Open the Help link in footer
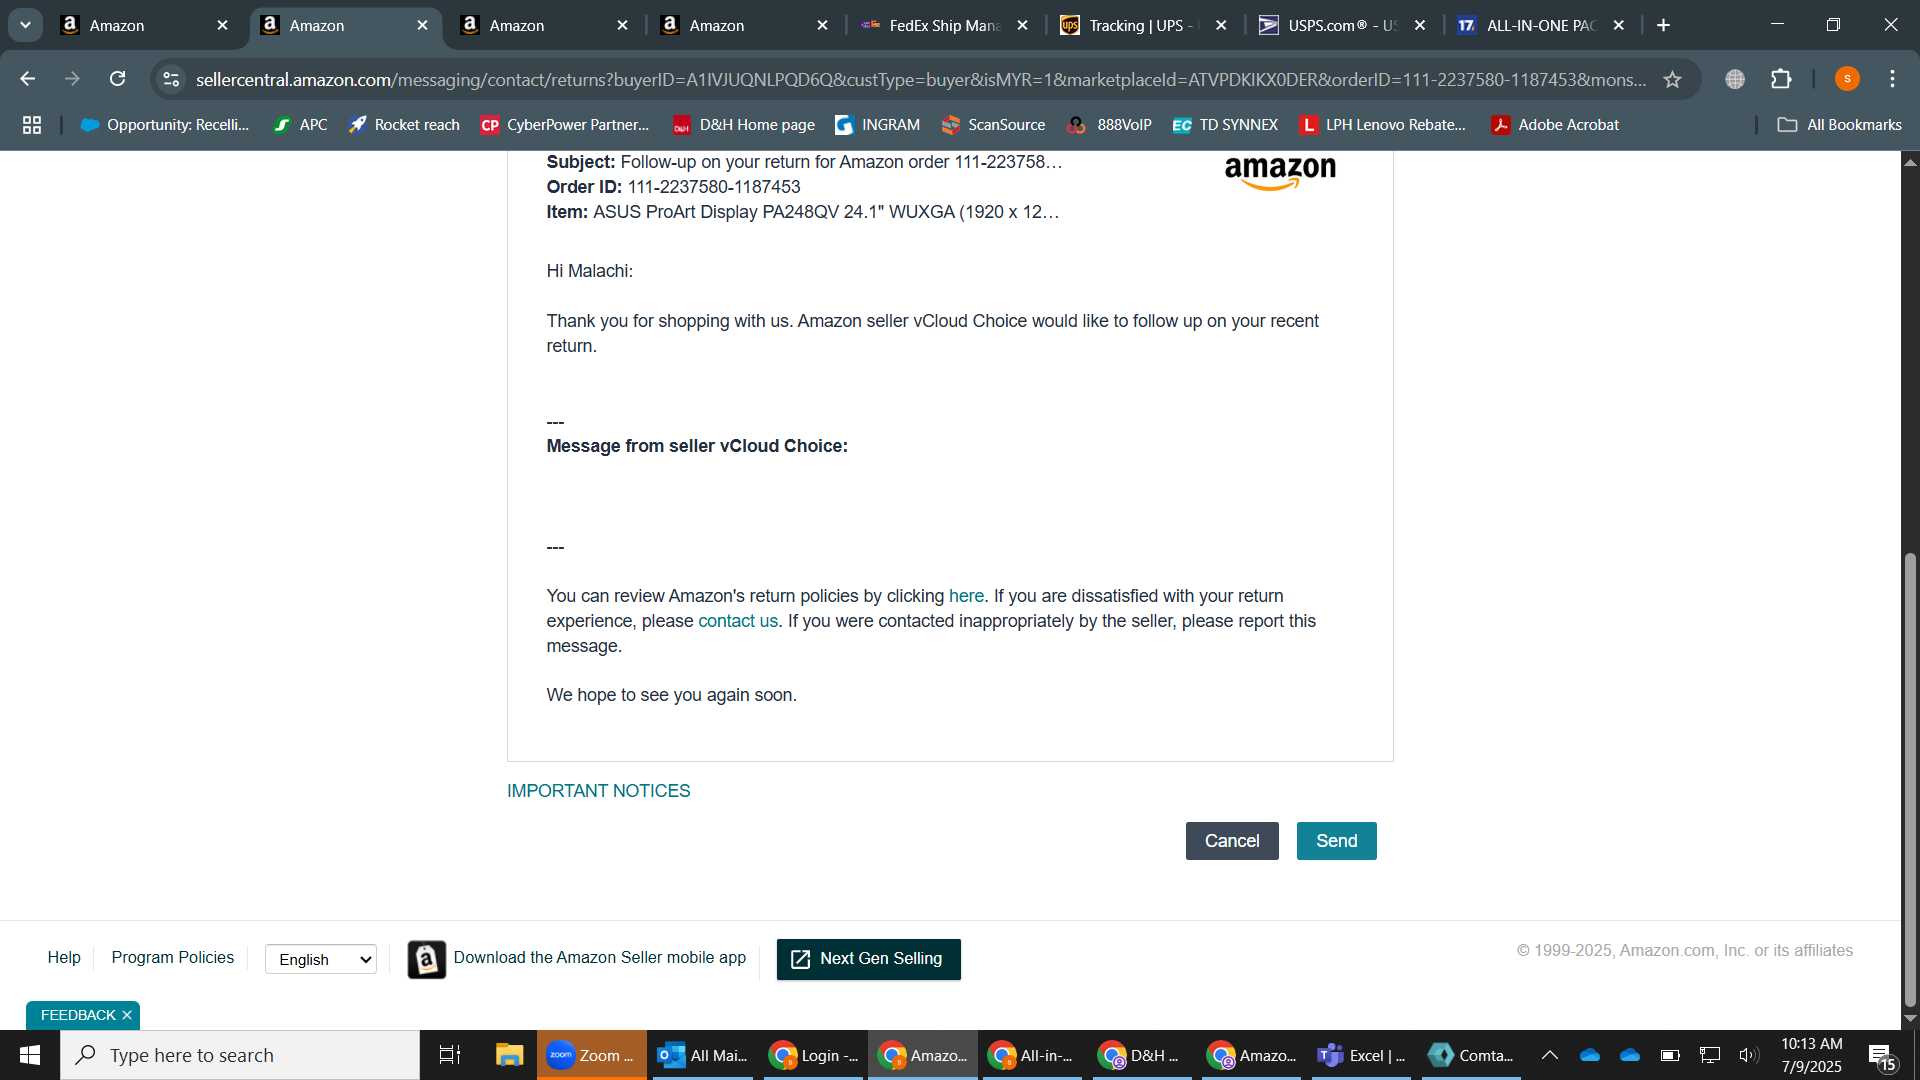 [x=64, y=957]
